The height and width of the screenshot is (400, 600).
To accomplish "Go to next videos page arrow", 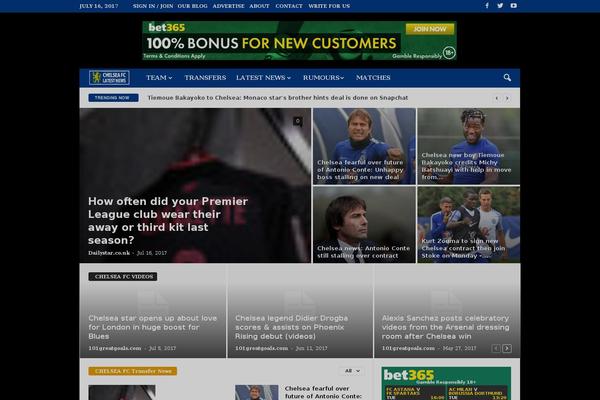I will tap(507, 348).
